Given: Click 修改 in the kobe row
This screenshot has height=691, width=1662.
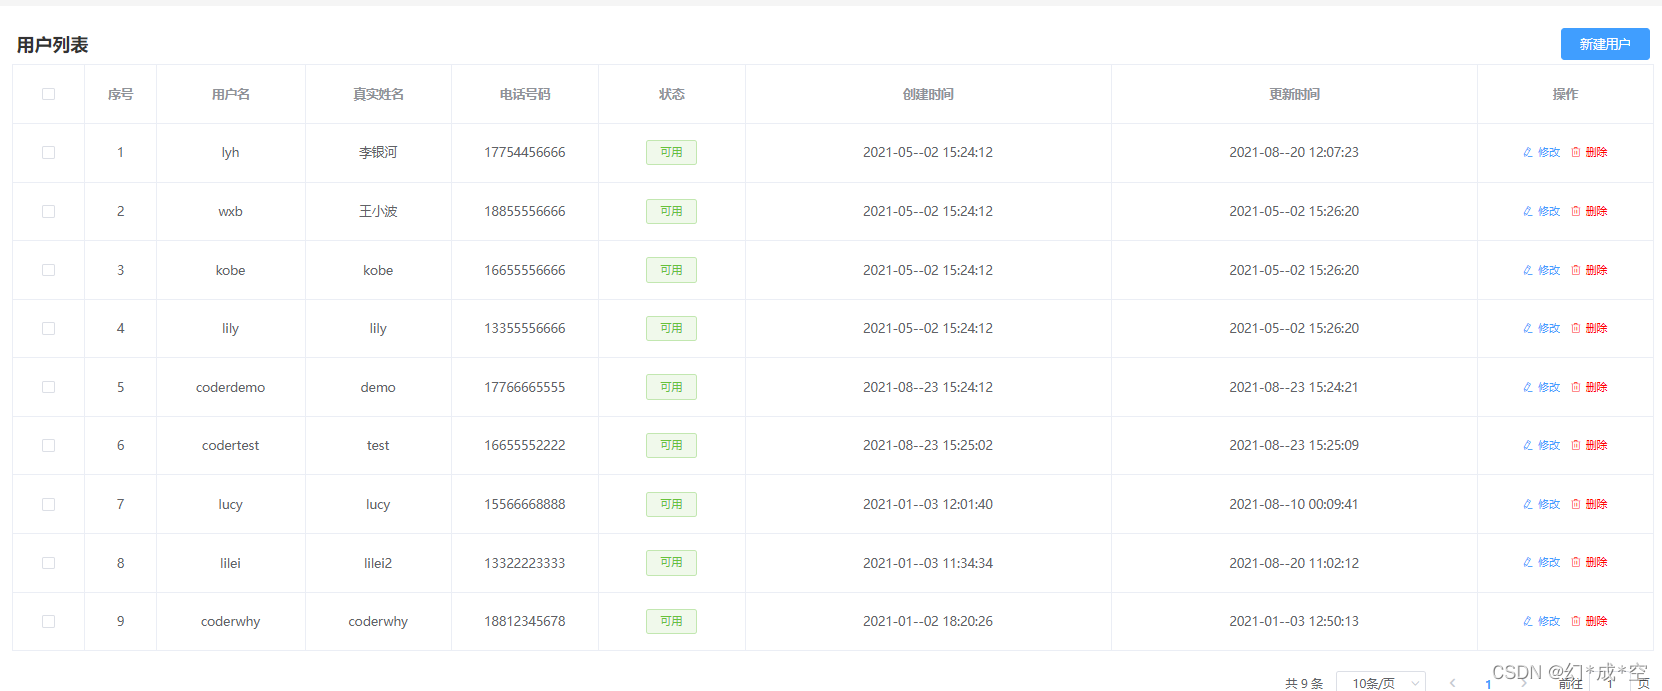Looking at the screenshot, I should point(1541,270).
